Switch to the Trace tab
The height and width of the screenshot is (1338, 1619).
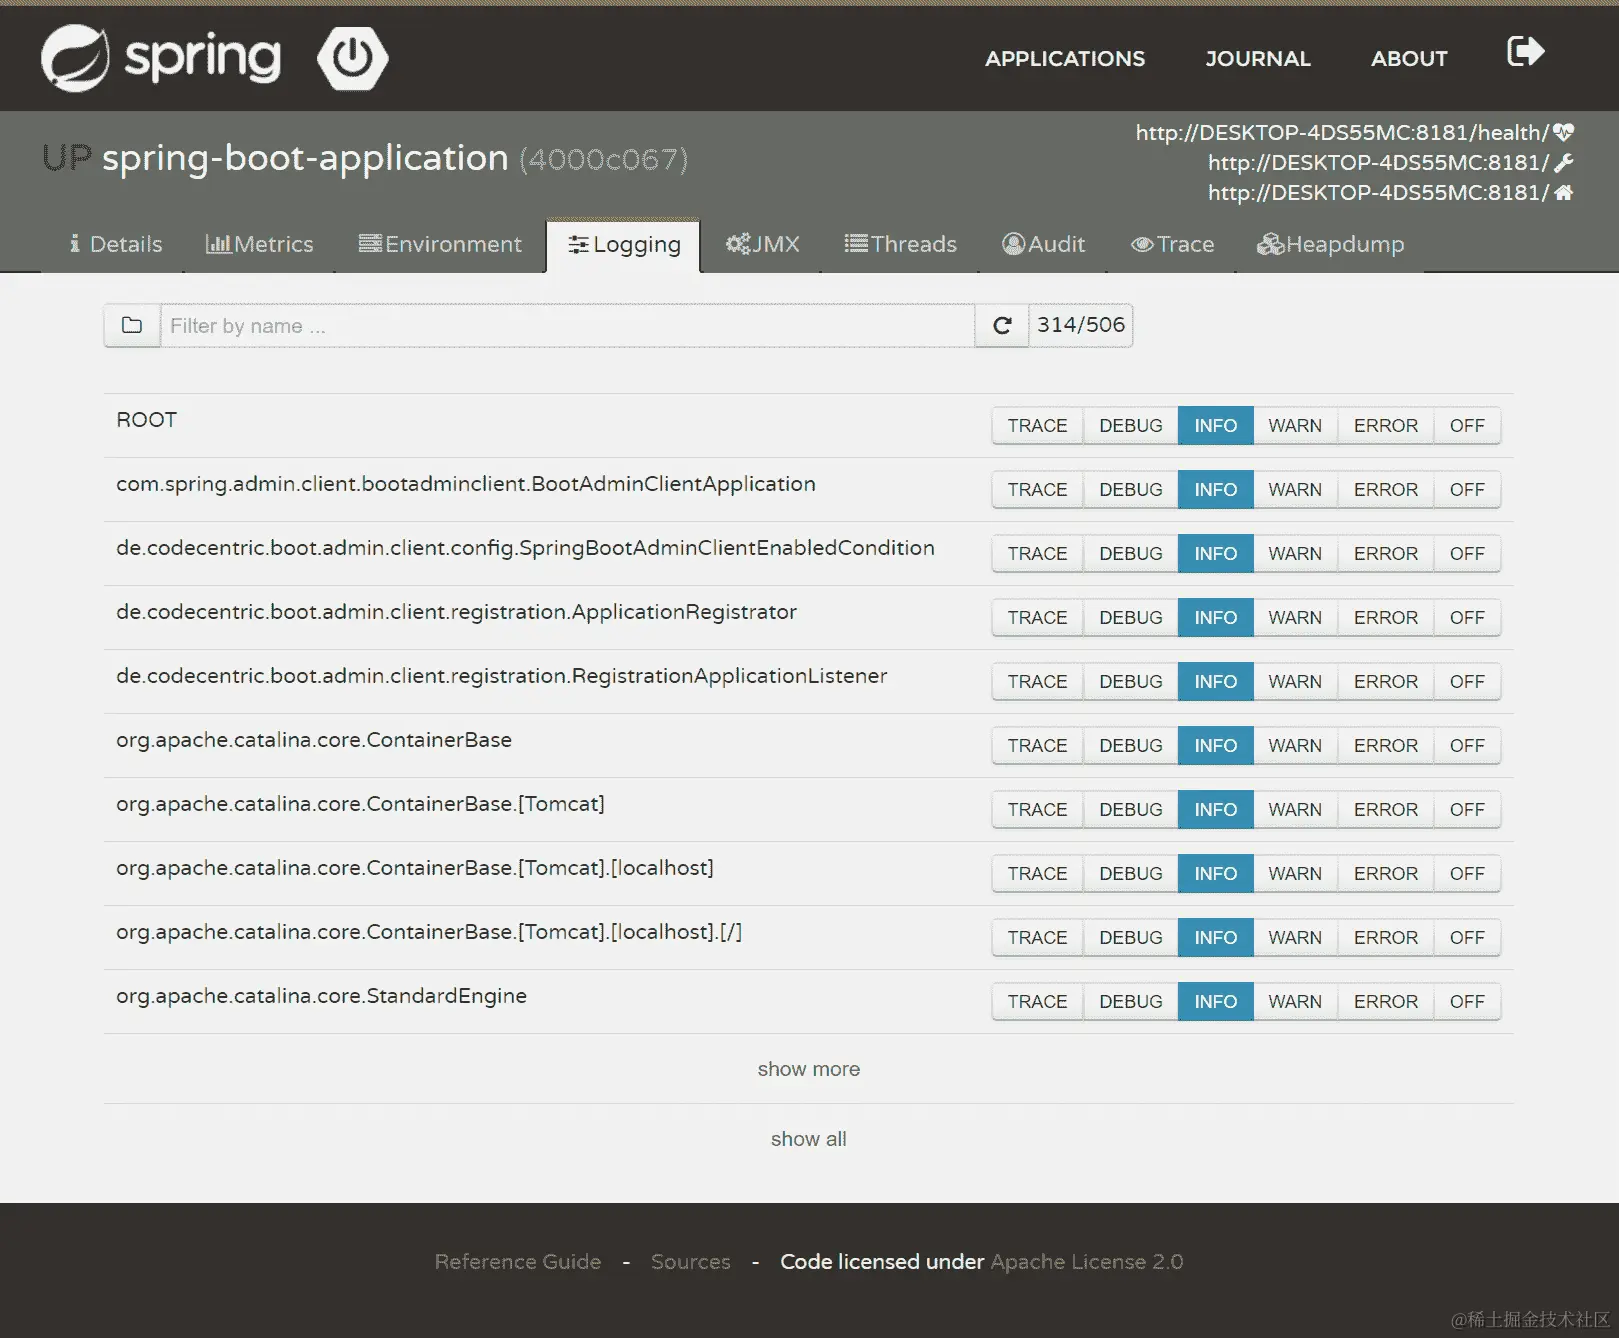point(1172,244)
